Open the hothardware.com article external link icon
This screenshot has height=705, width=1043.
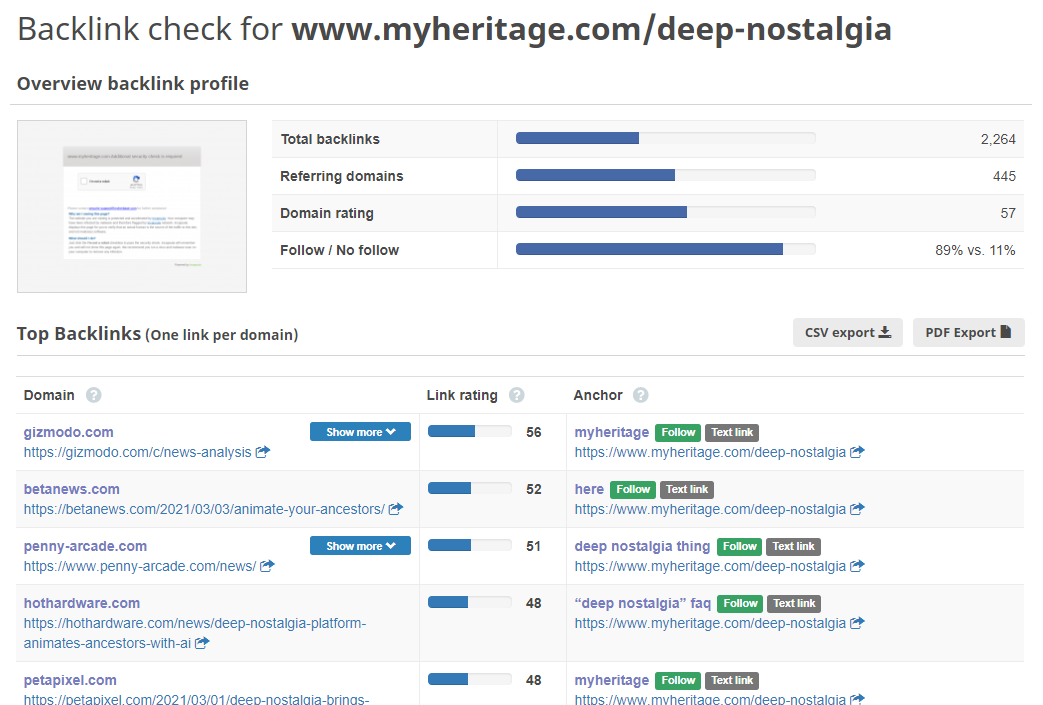202,643
